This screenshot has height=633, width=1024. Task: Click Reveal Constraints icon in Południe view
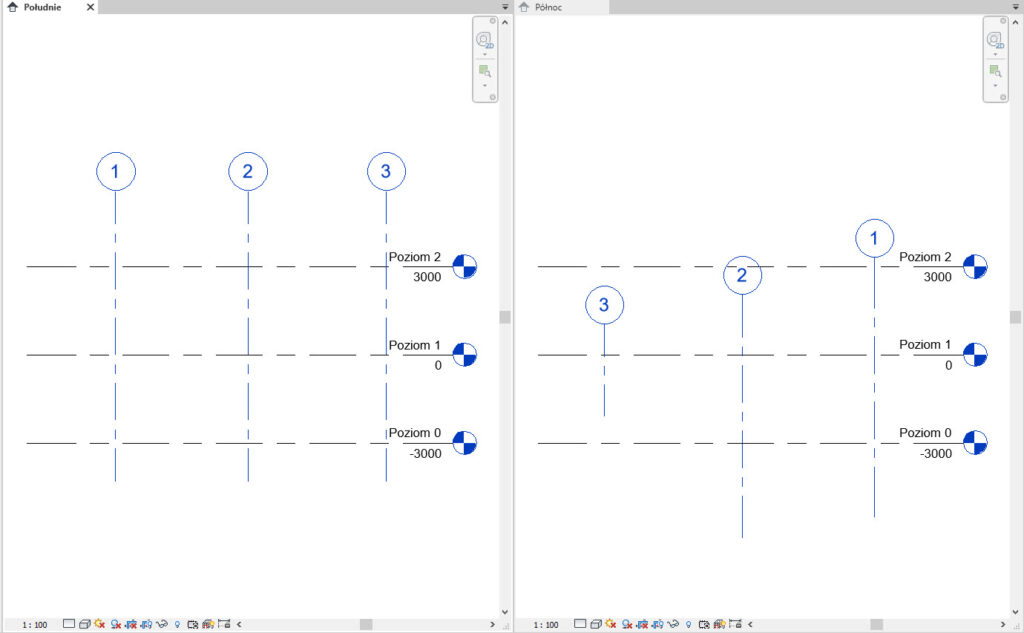pyautogui.click(x=224, y=624)
